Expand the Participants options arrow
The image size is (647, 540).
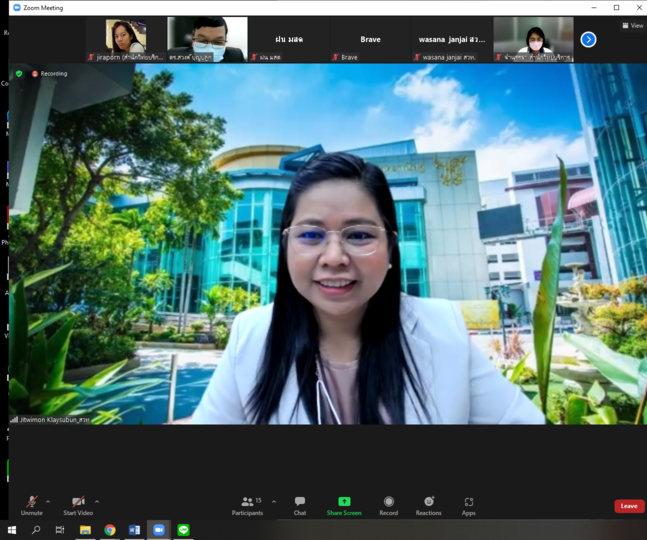coord(273,502)
